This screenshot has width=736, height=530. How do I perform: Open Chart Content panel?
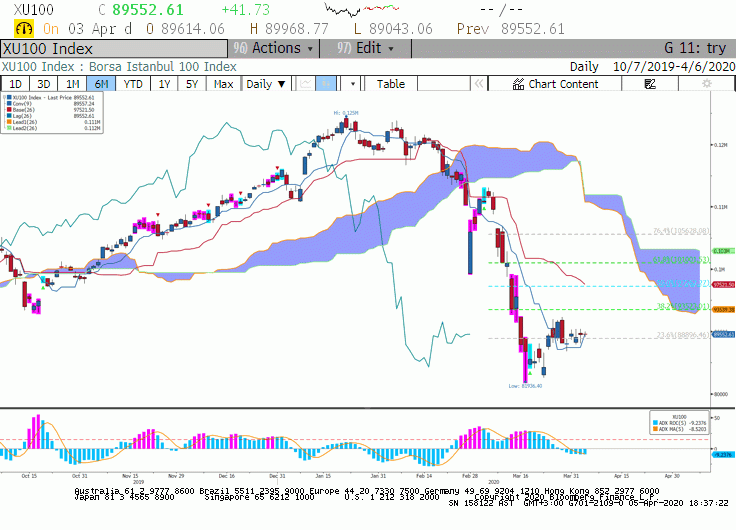pos(555,84)
